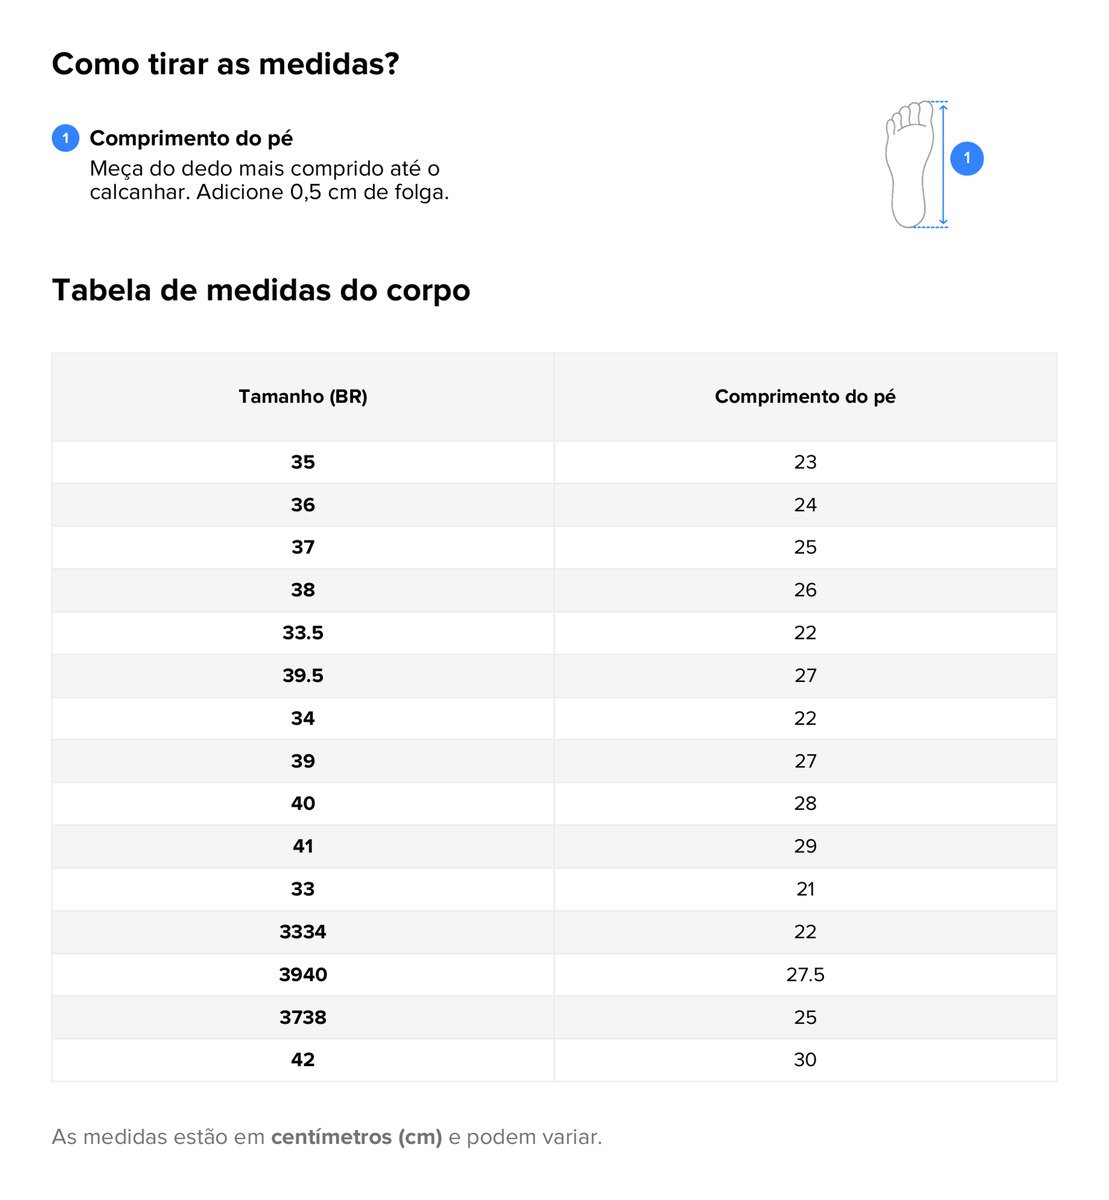The width and height of the screenshot is (1109, 1200).
Task: Select the size 33.5 row label
Action: (303, 633)
